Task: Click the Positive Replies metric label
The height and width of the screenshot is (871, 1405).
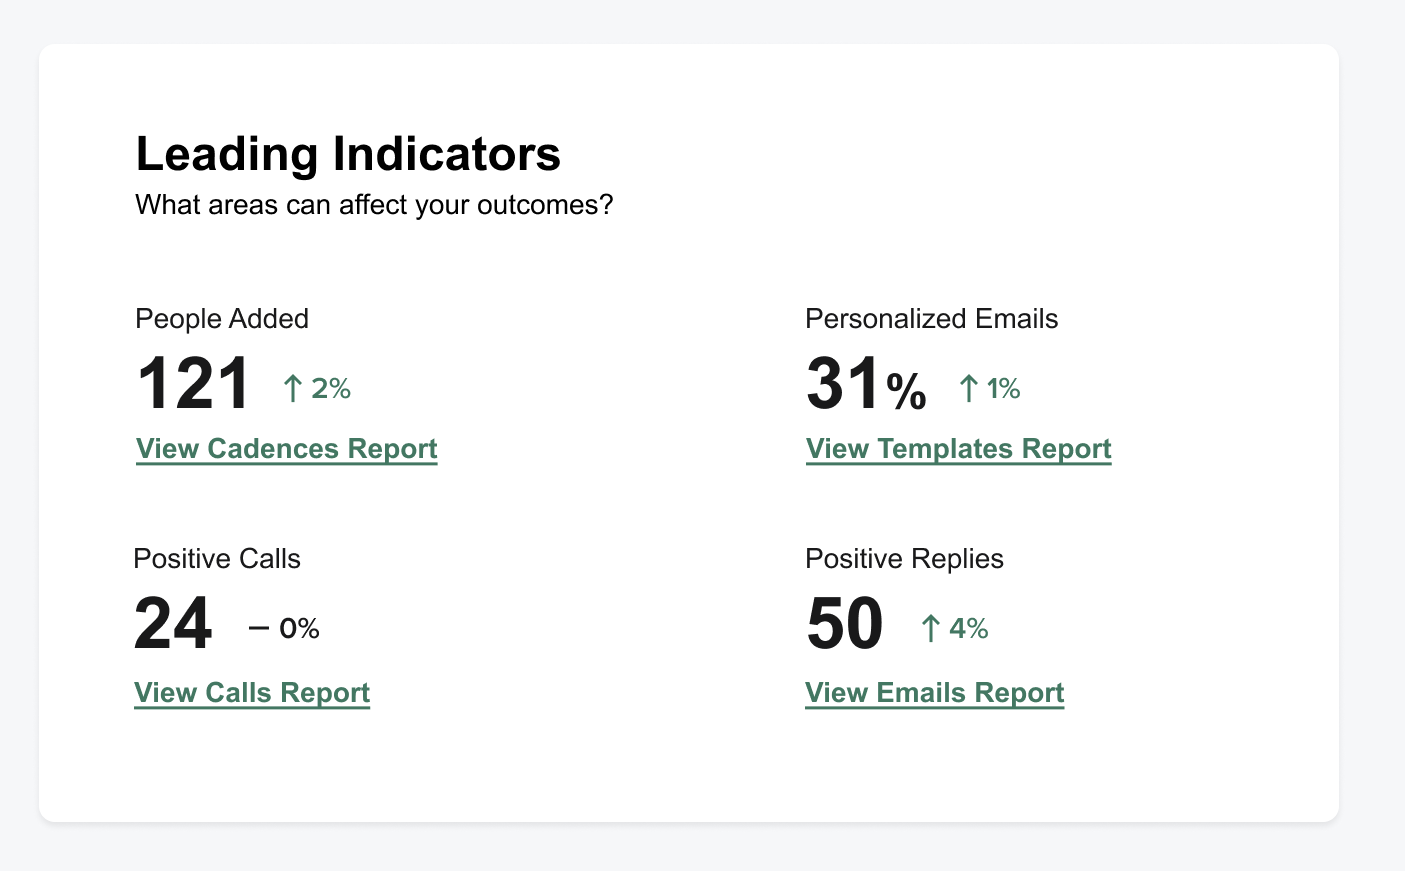Action: [904, 559]
